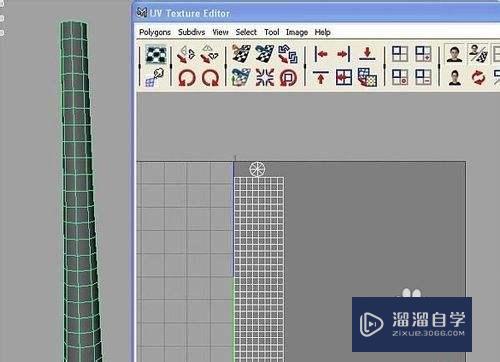500x362 pixels.
Task: Toggle filtered image display icon
Action: point(478,54)
